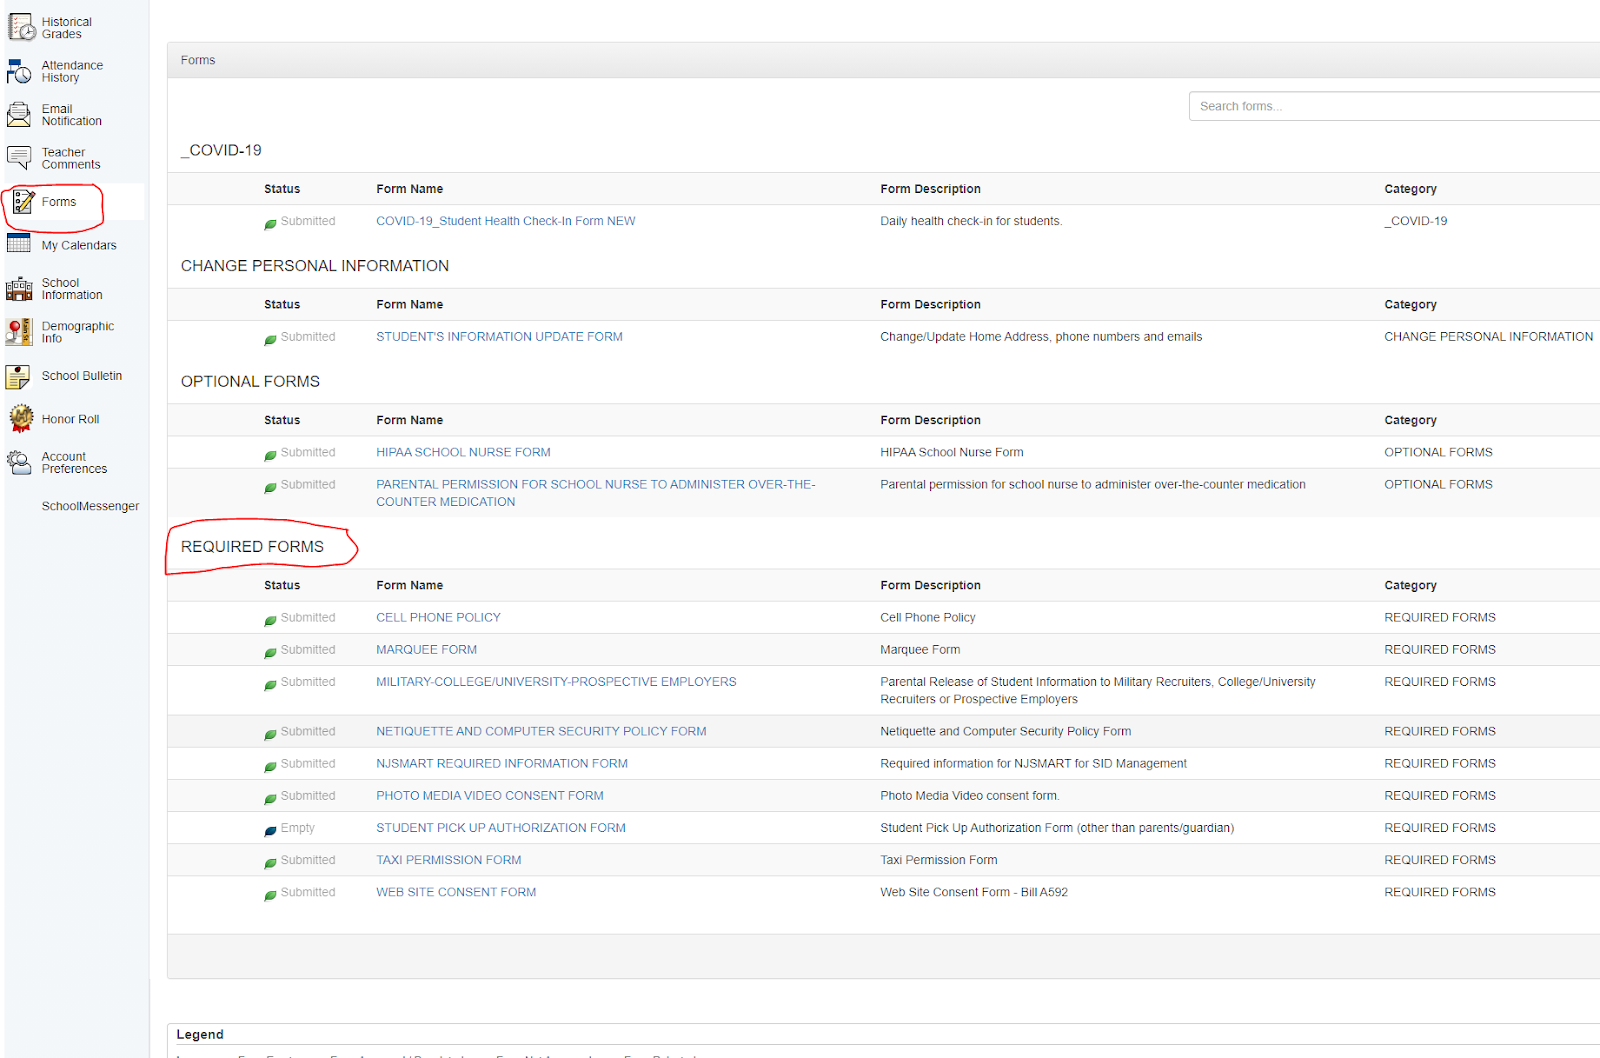The width and height of the screenshot is (1600, 1058).
Task: Open the MARQUEE FORM link
Action: click(426, 650)
